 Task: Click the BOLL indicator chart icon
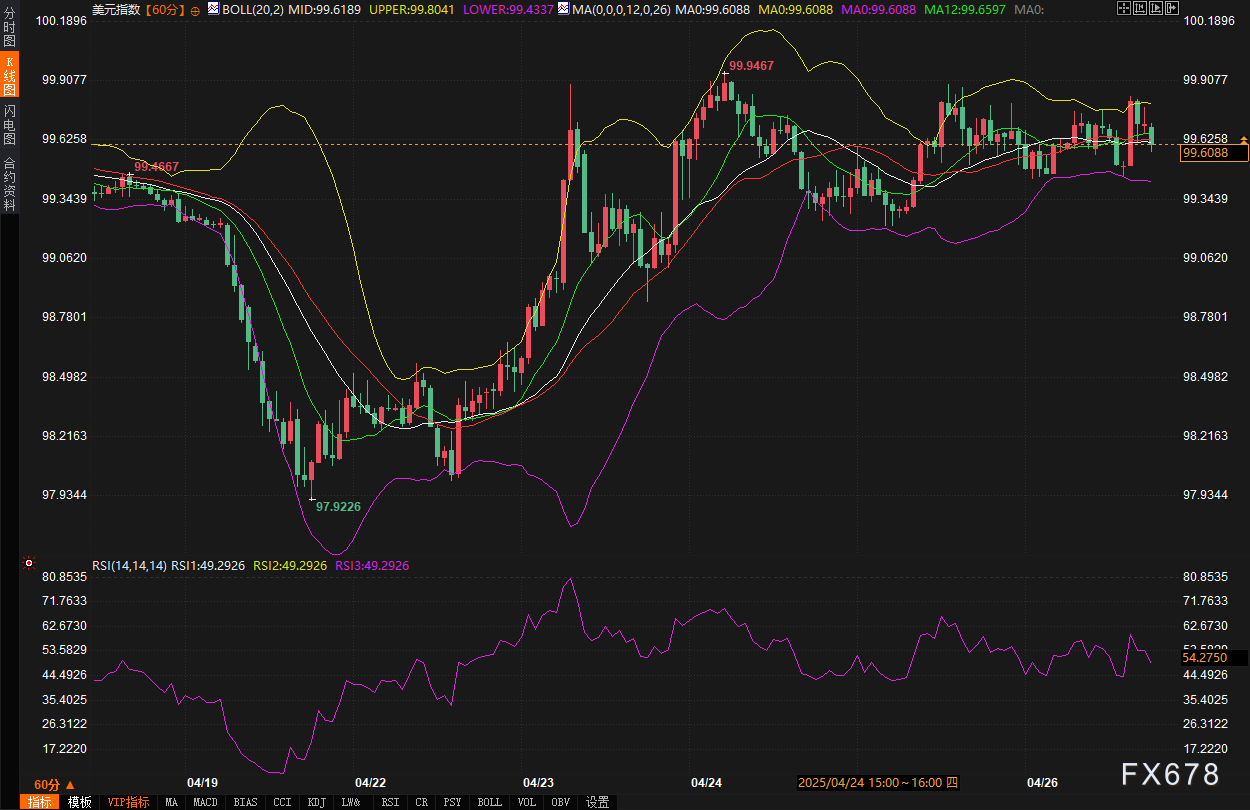pyautogui.click(x=213, y=9)
